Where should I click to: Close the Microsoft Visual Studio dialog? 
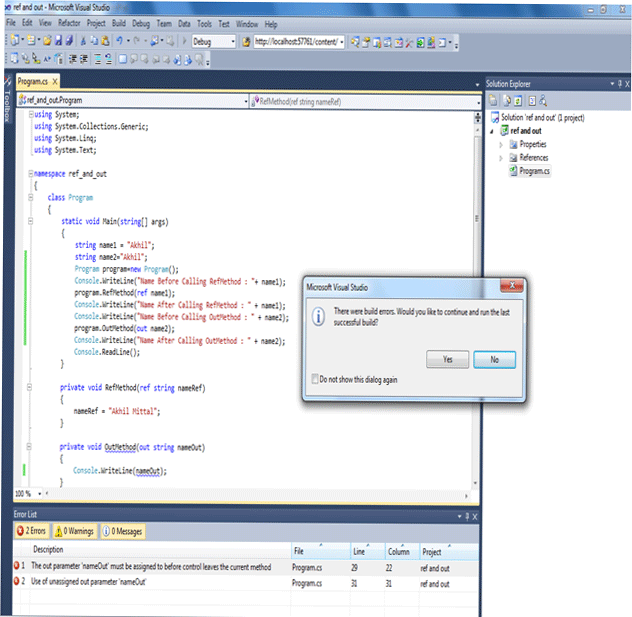[512, 285]
